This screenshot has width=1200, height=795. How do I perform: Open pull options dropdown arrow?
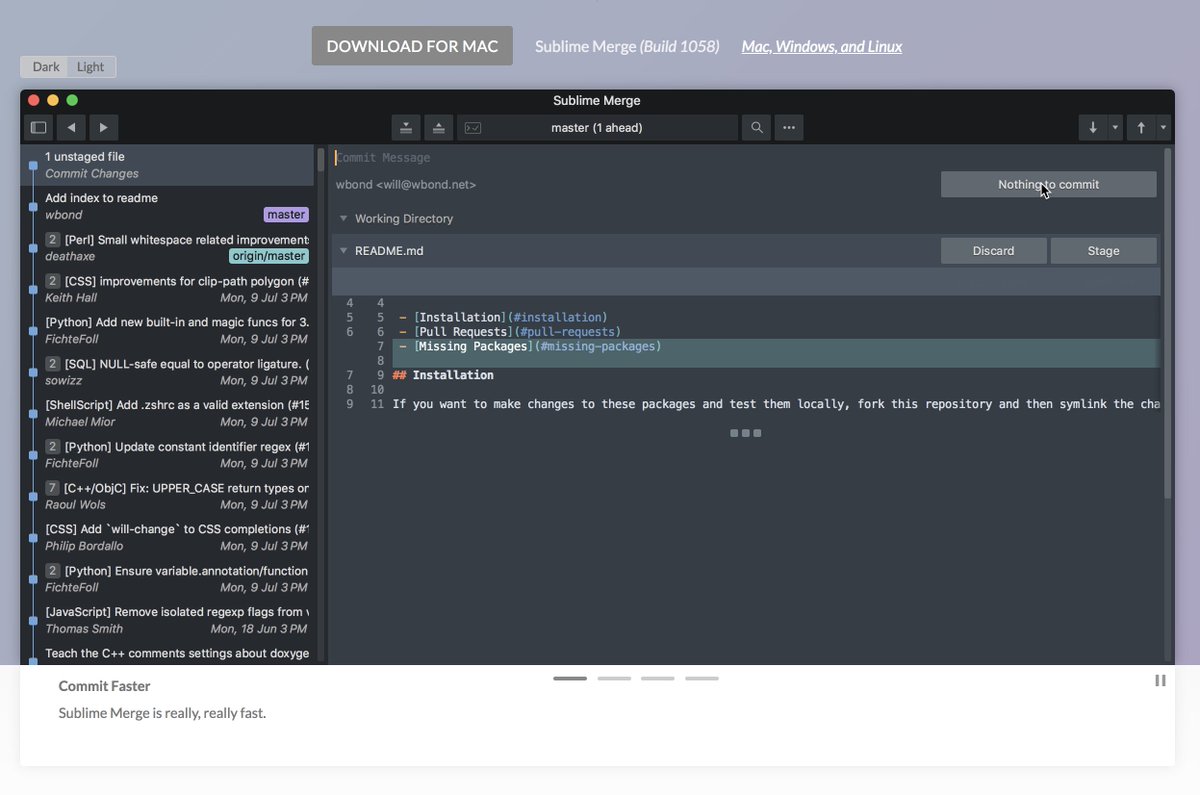click(1115, 127)
